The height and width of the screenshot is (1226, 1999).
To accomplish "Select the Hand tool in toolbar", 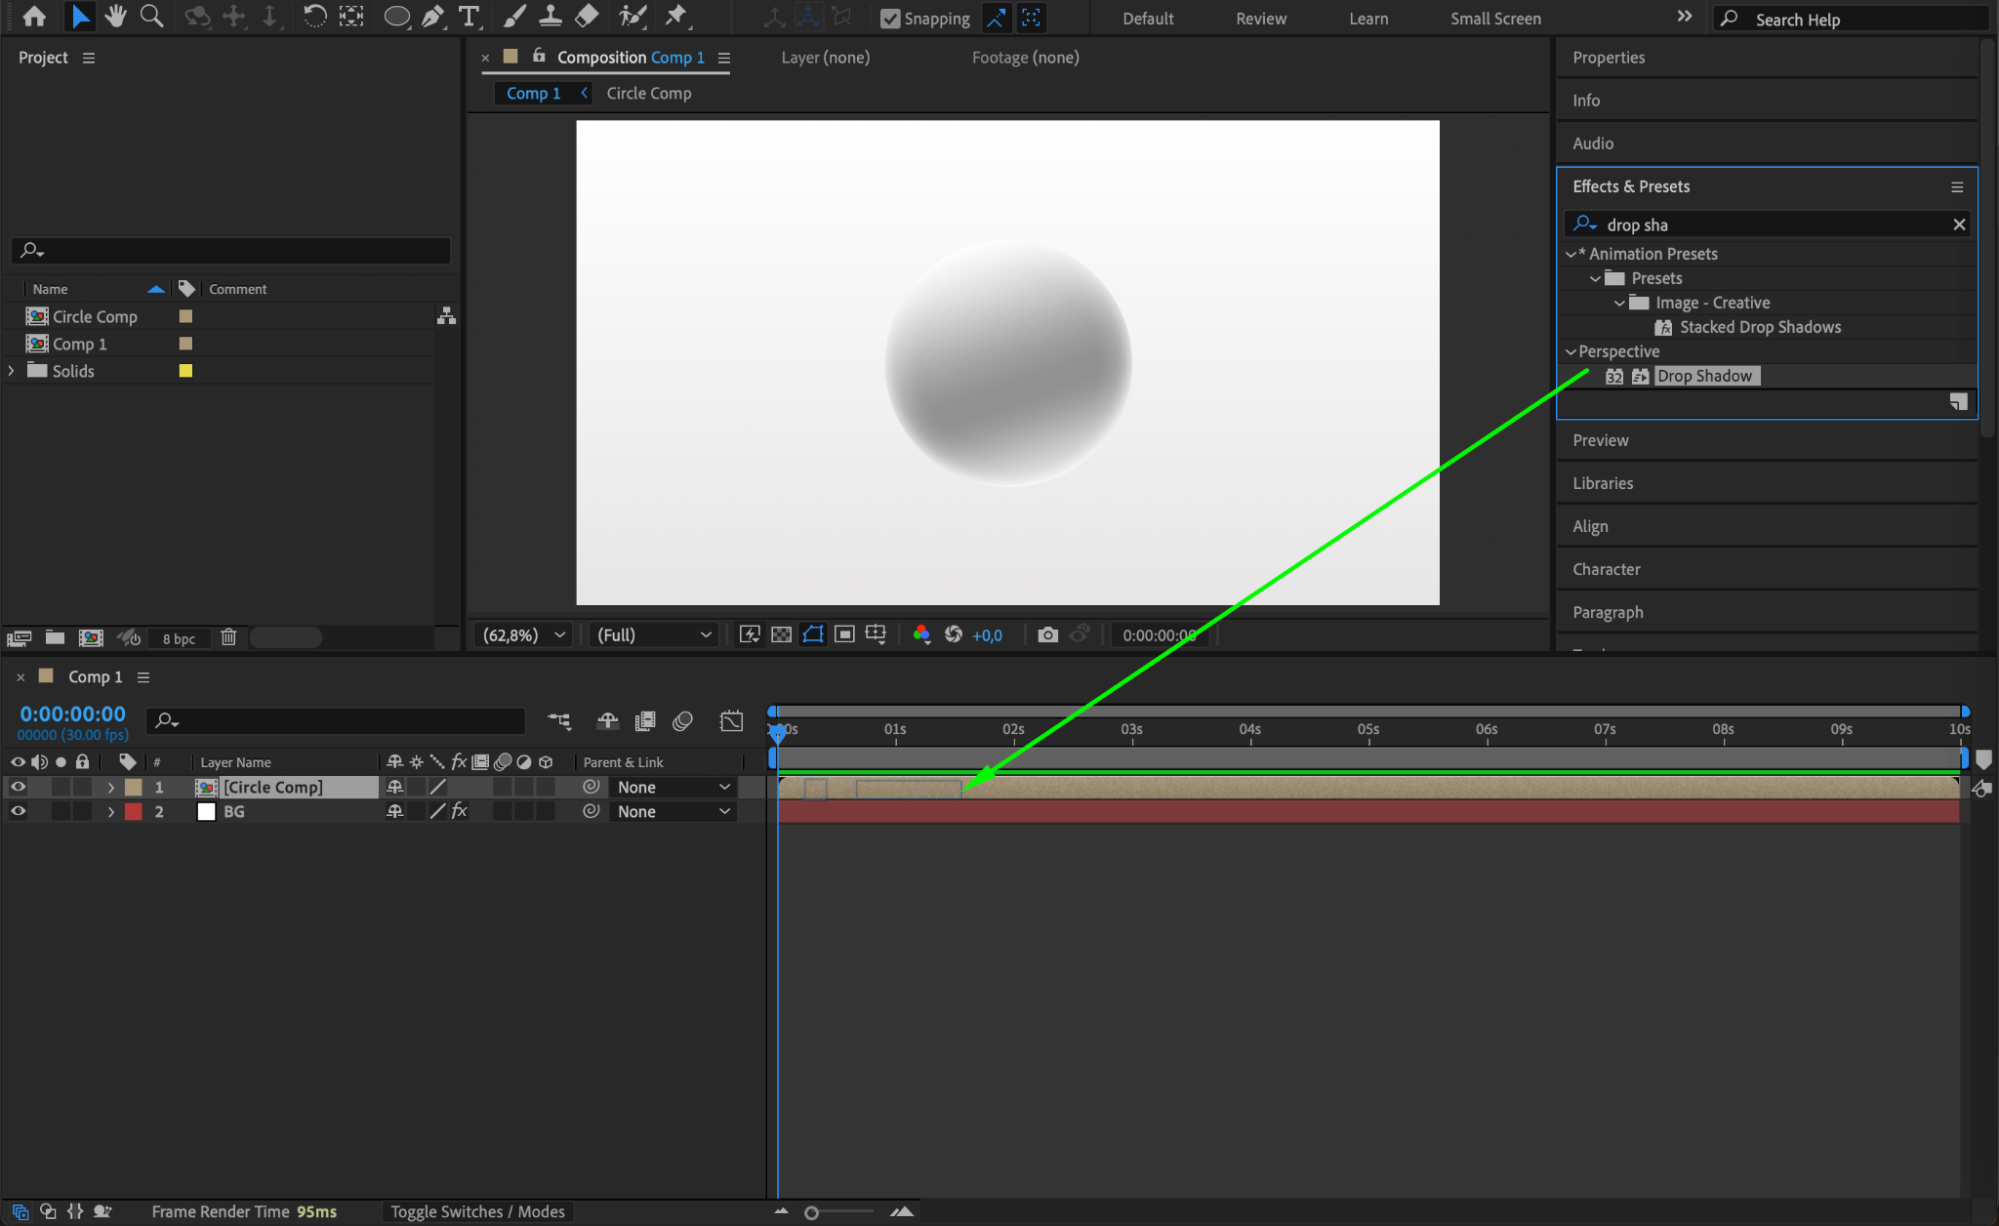I will click(116, 16).
